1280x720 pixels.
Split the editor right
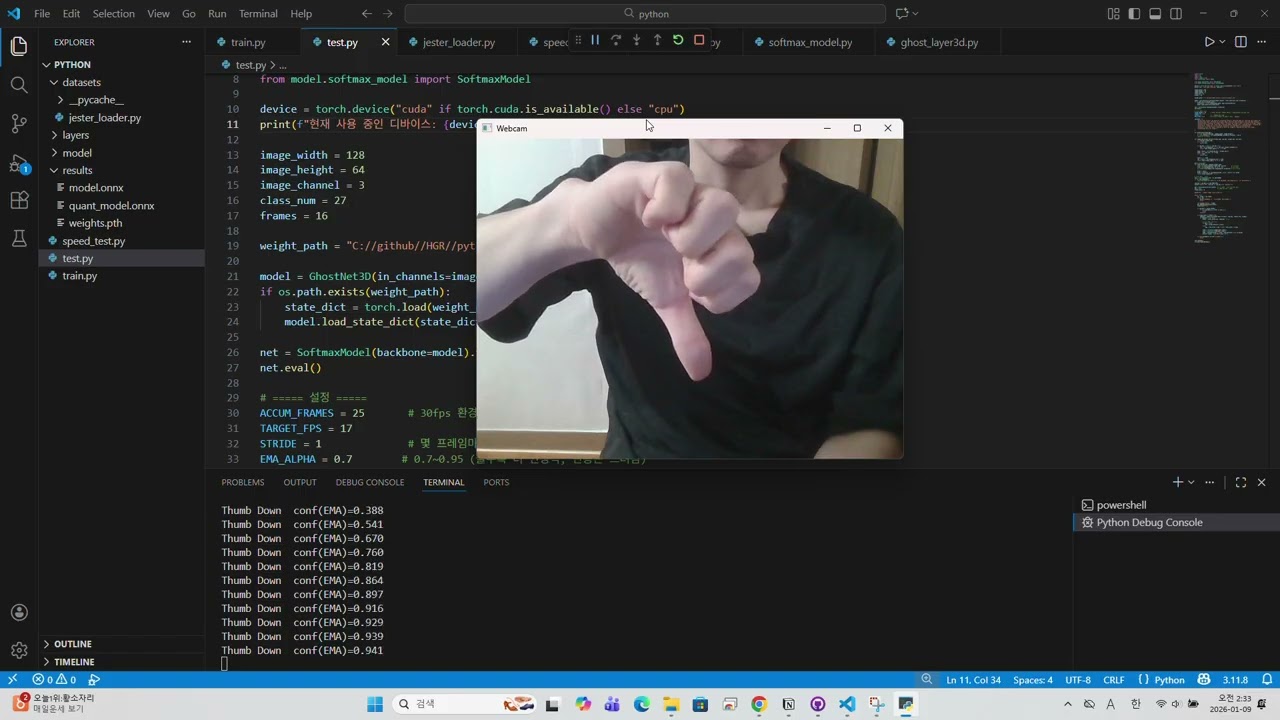pos(1241,42)
